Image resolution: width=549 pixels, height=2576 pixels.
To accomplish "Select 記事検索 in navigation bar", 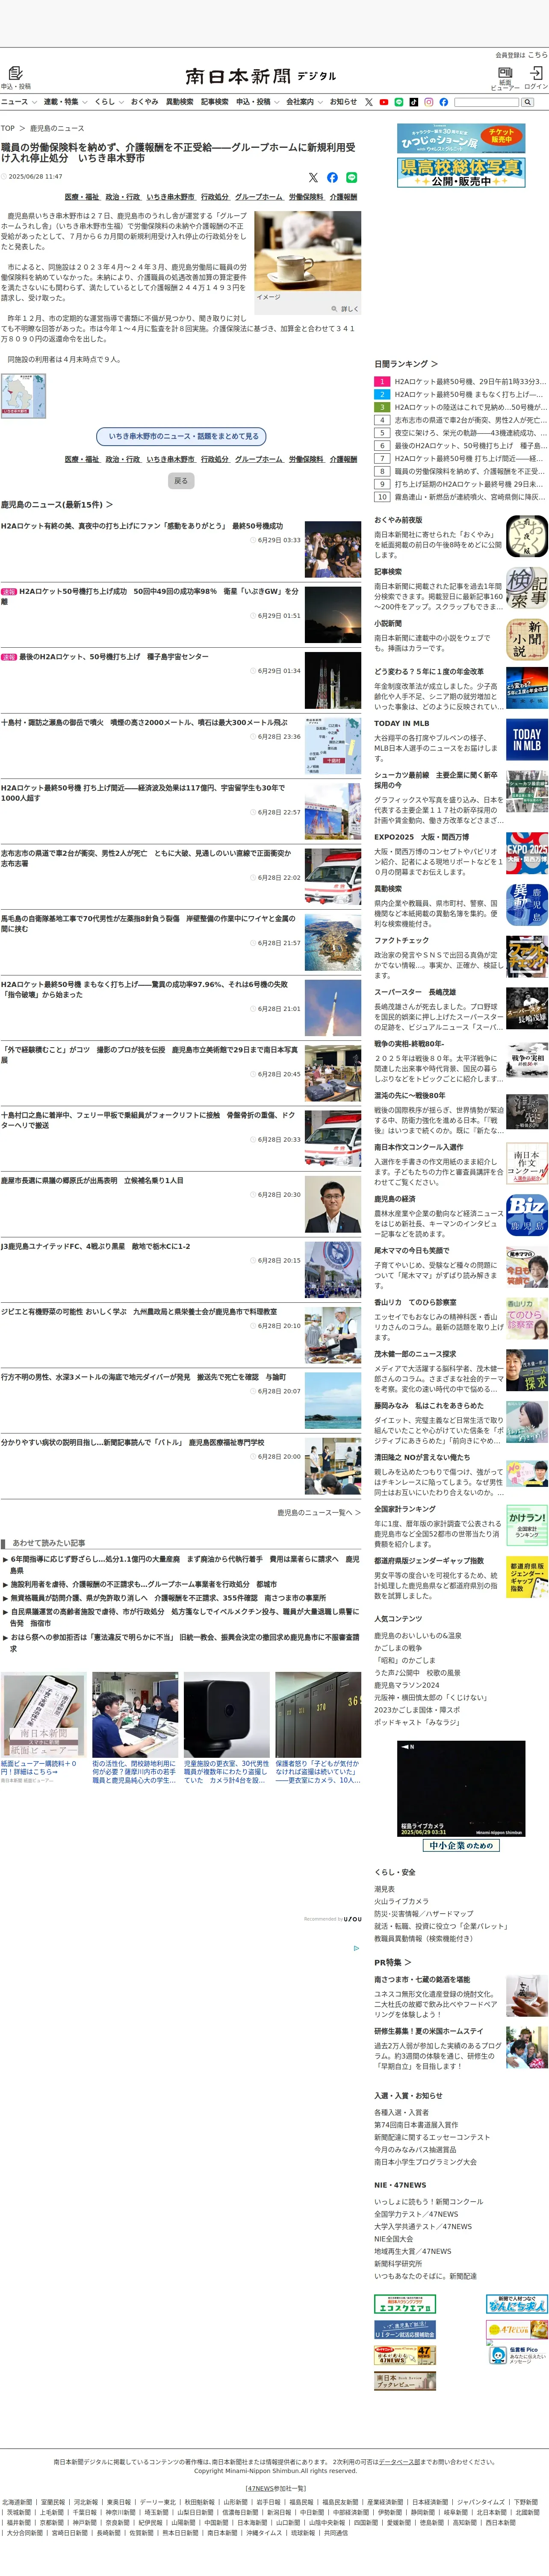I will tap(215, 102).
